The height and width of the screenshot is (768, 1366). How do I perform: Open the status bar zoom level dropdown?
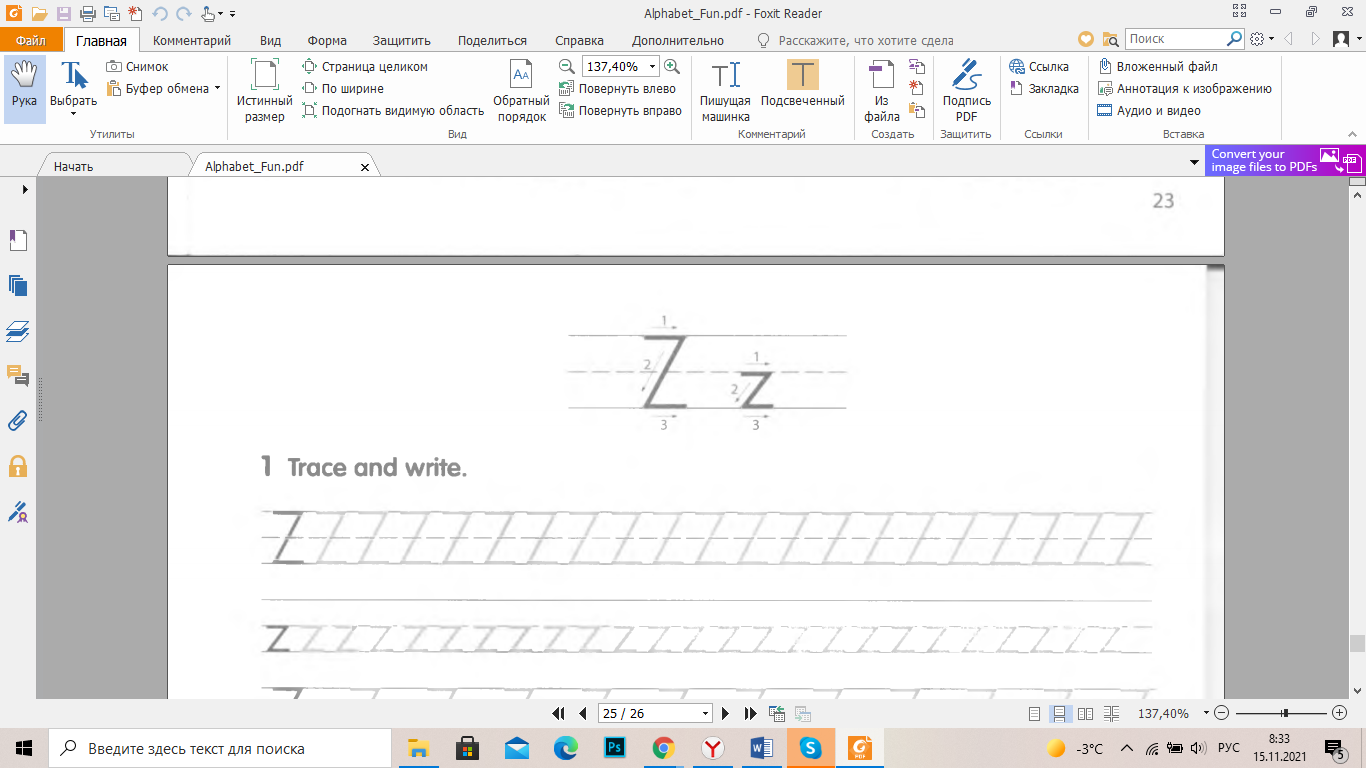1206,714
